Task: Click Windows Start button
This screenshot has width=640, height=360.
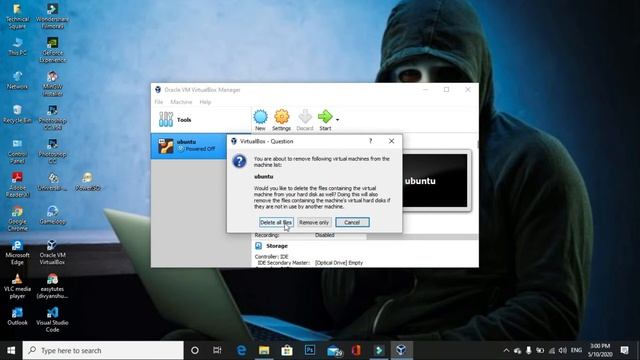Action: pyautogui.click(x=11, y=350)
